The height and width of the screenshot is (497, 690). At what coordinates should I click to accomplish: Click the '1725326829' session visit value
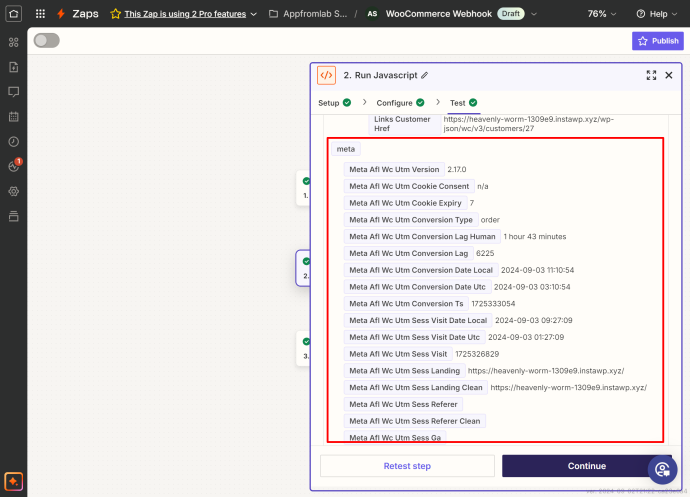[477, 354]
